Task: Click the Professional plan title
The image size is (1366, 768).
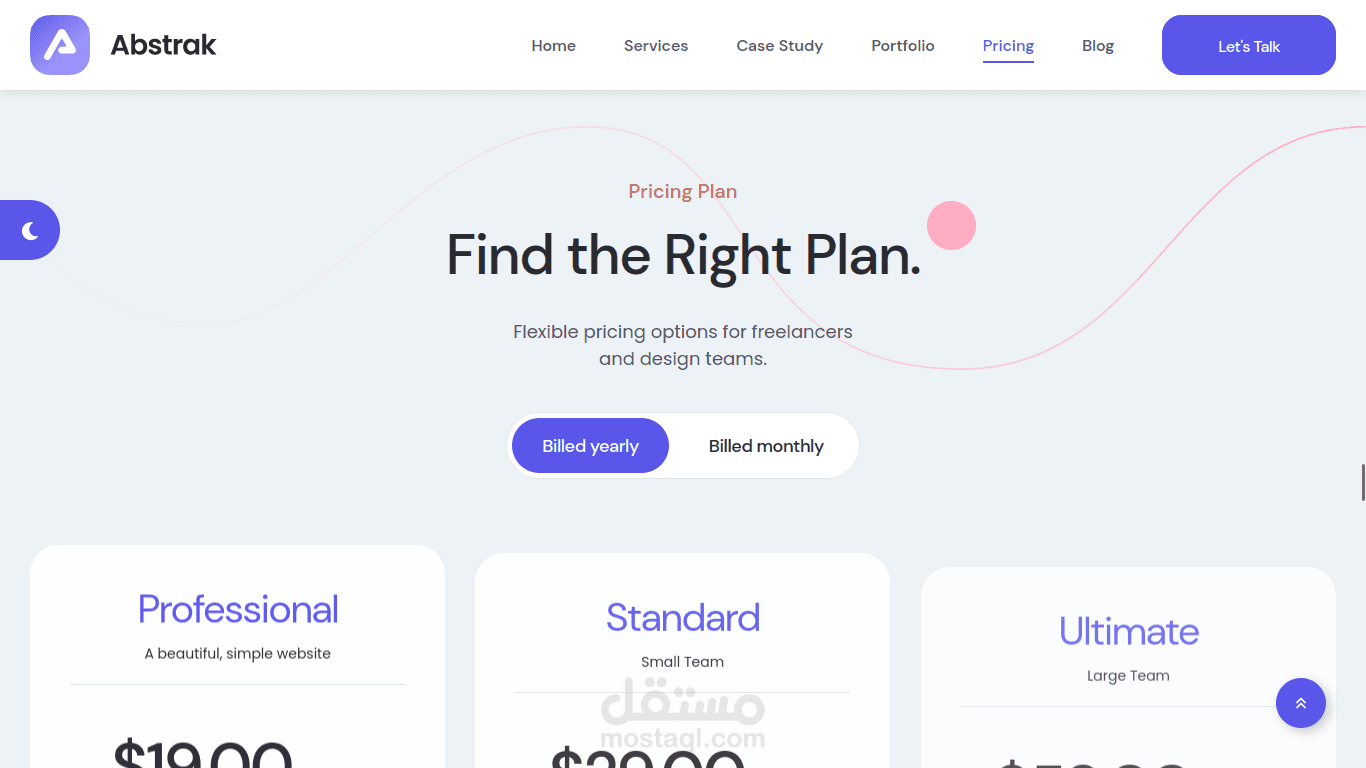Action: [238, 609]
